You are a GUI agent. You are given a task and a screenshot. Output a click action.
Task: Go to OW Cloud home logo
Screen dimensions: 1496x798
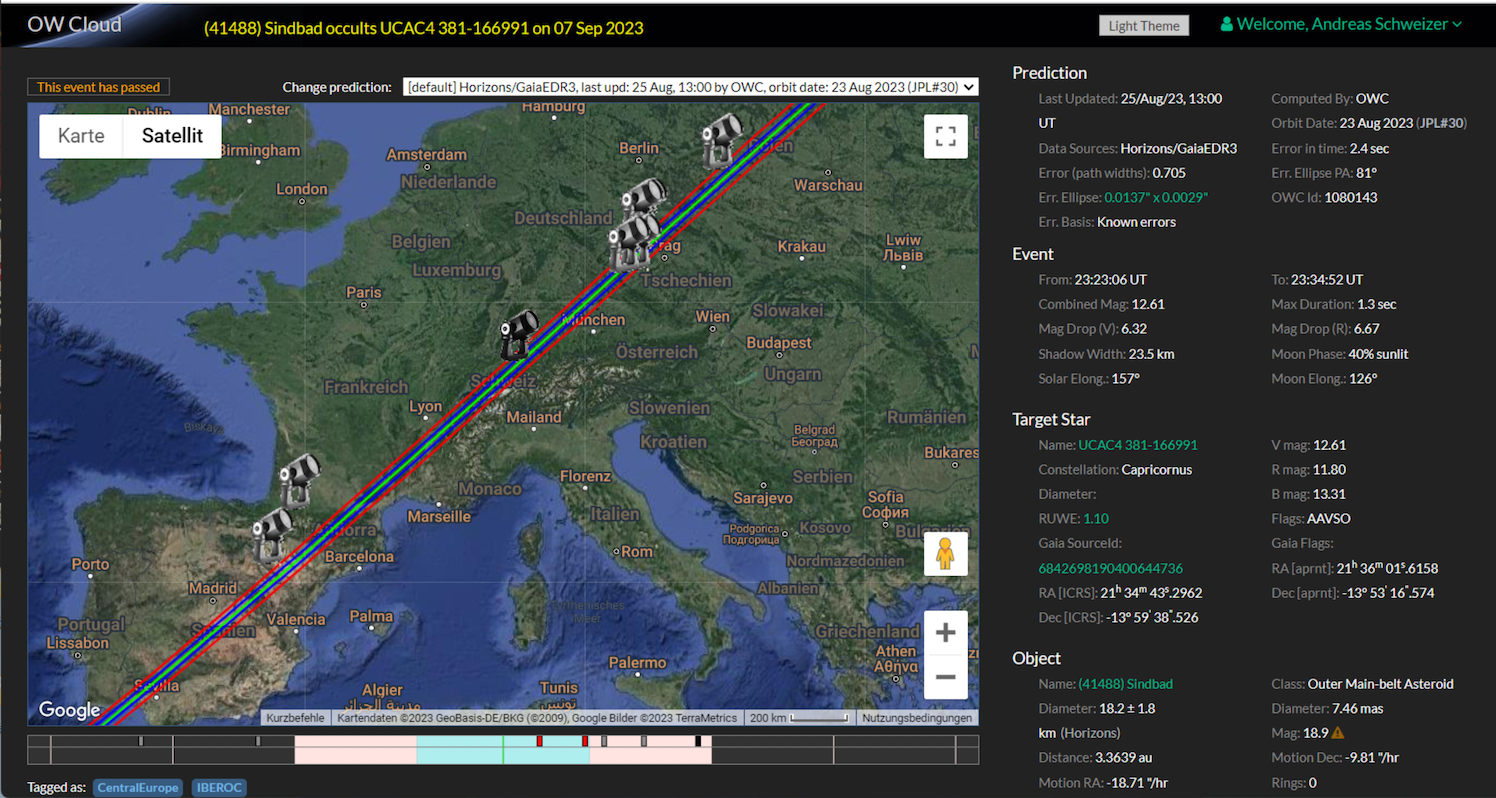(x=75, y=24)
